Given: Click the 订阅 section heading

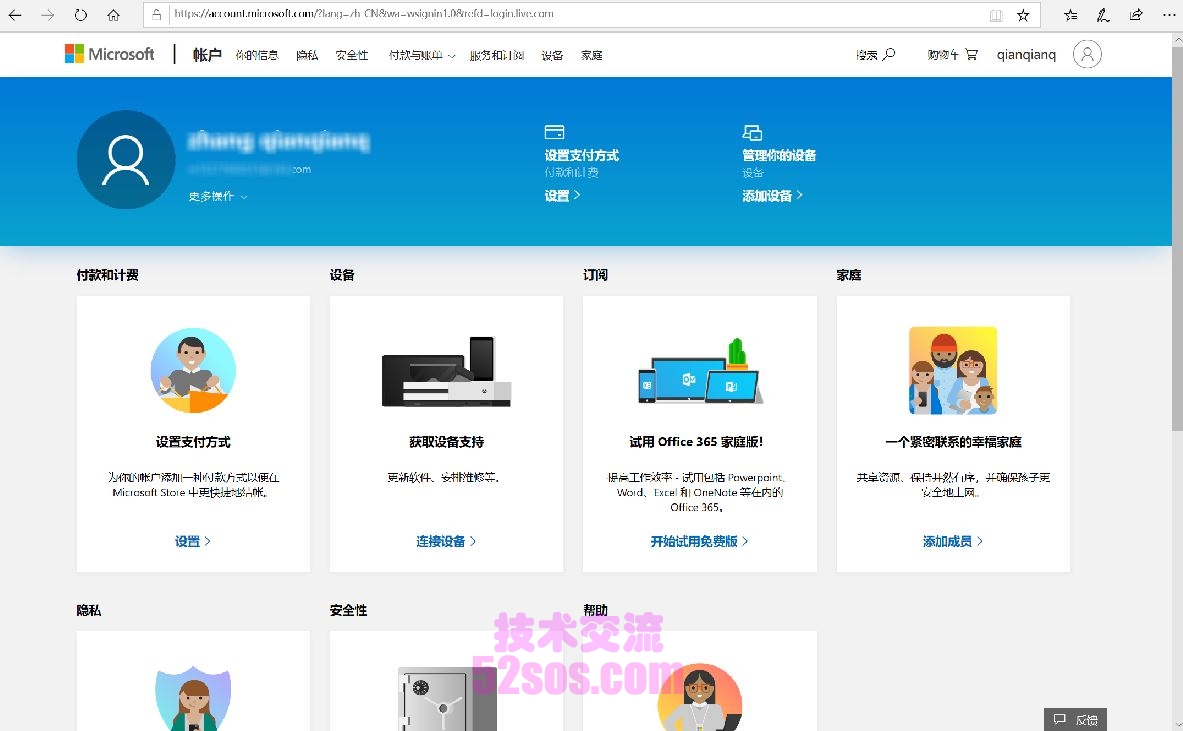Looking at the screenshot, I should [x=595, y=275].
